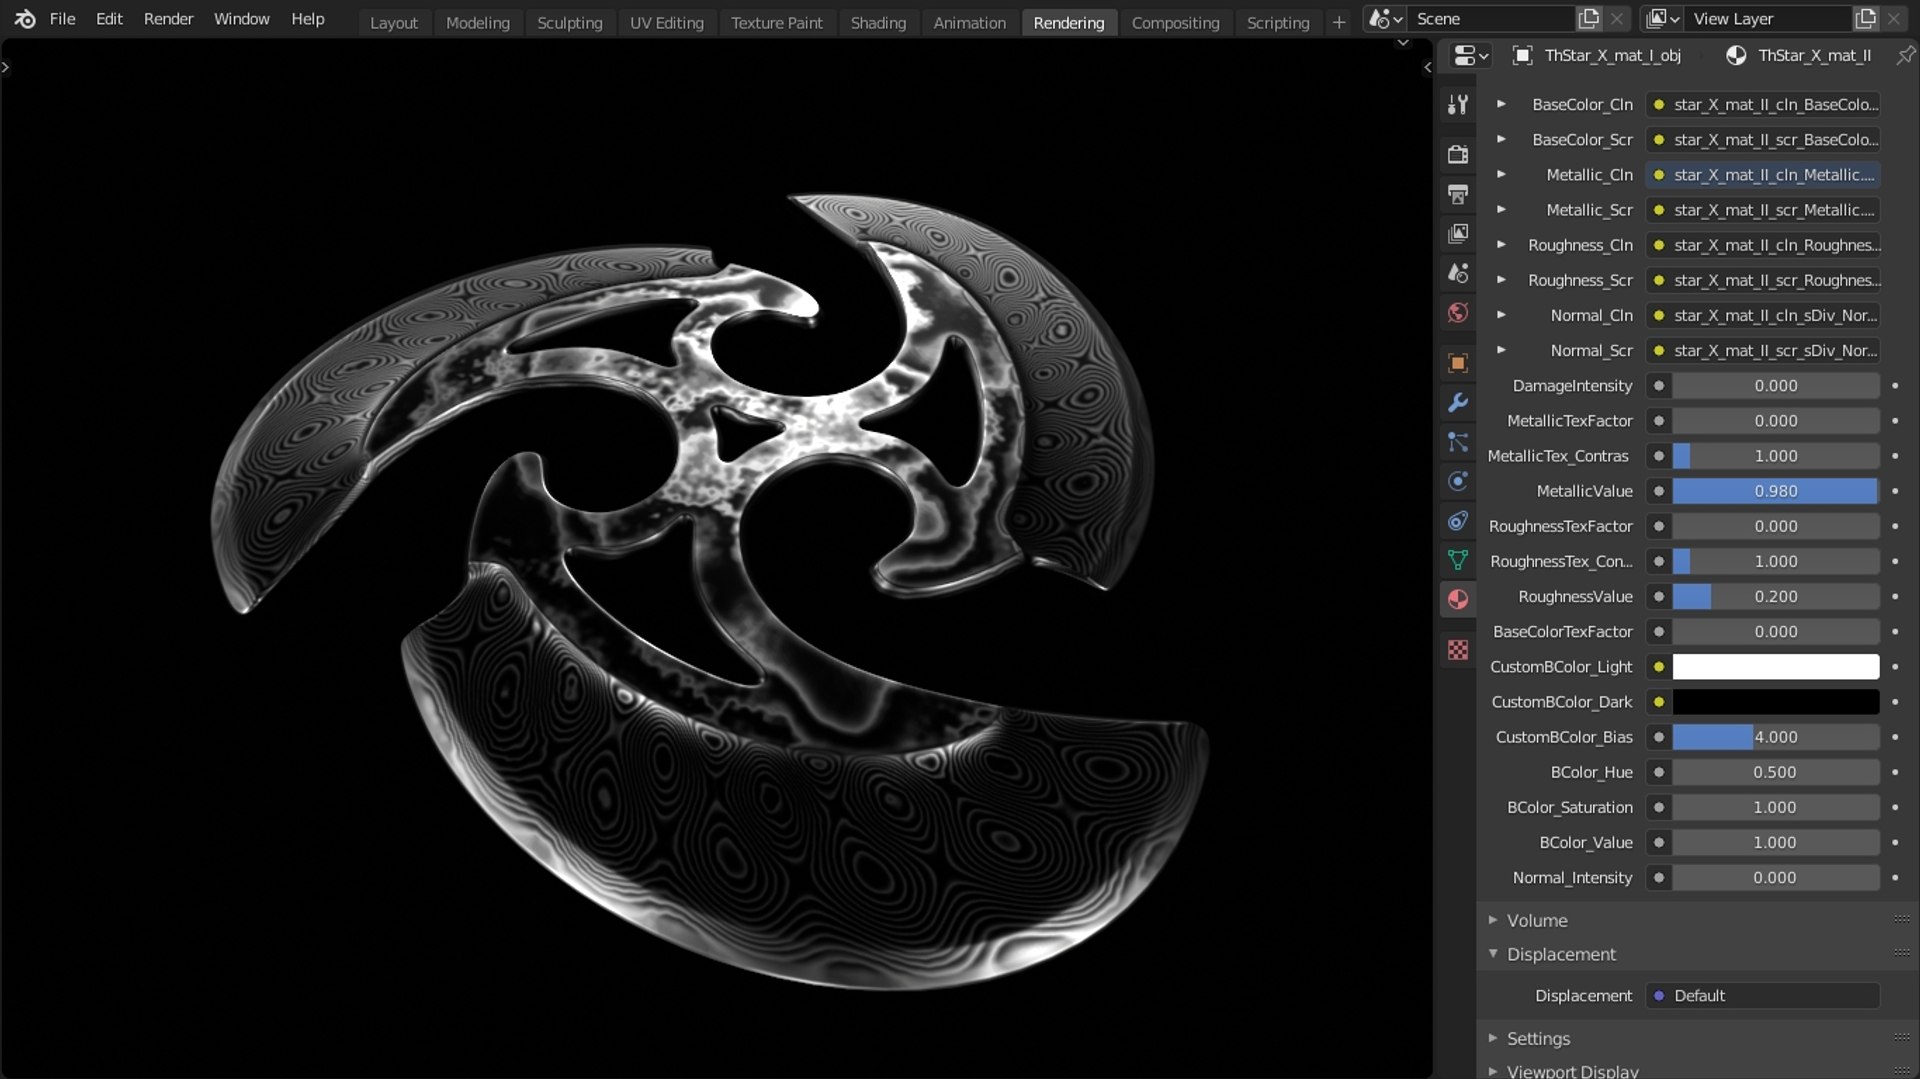Toggle animate dot for CustomBColor_Light
1920x1079 pixels.
(x=1895, y=667)
